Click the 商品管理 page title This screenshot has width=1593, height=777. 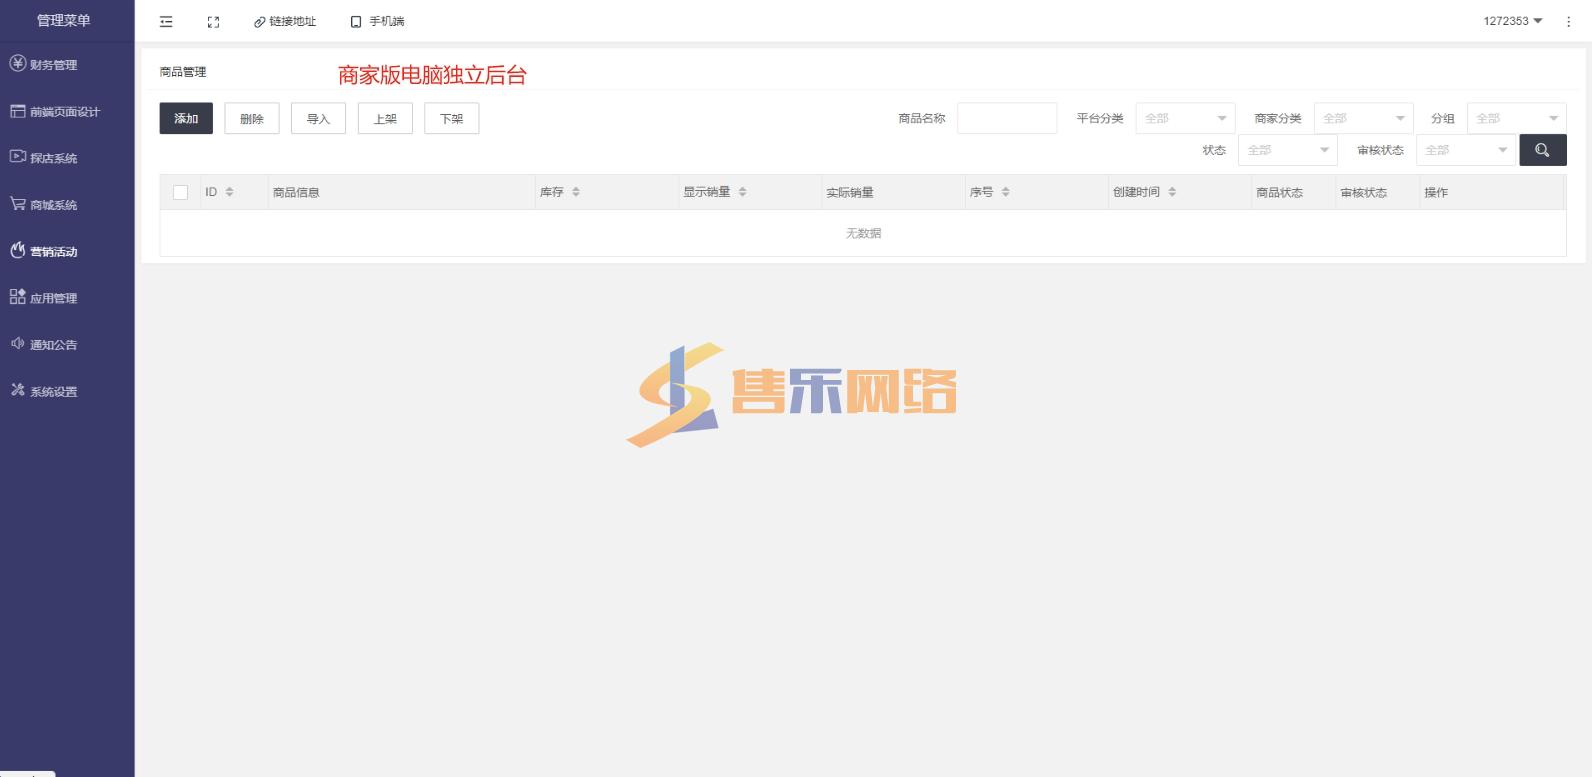tap(183, 72)
